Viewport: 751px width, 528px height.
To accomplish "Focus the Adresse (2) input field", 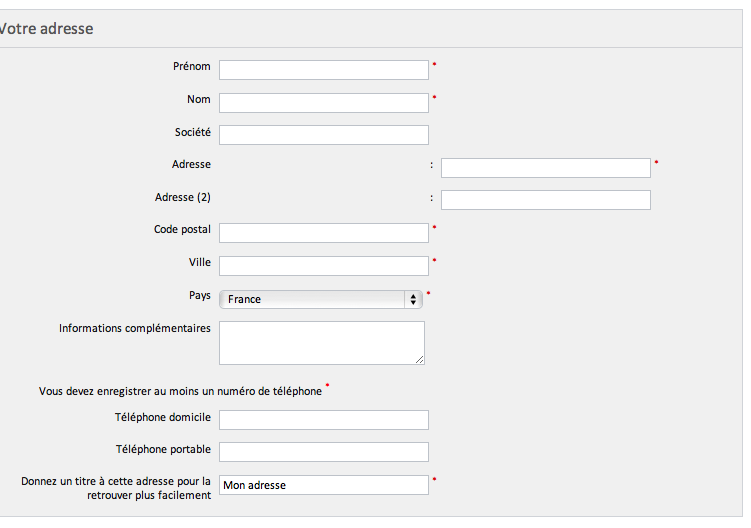I will (x=546, y=200).
